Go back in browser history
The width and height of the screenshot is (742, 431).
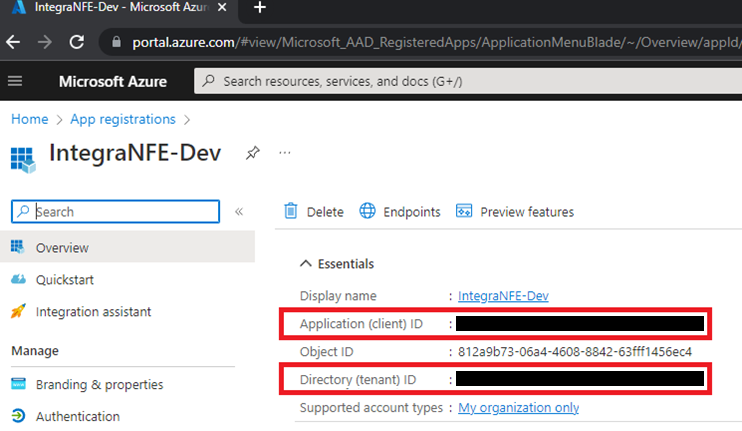(x=13, y=43)
